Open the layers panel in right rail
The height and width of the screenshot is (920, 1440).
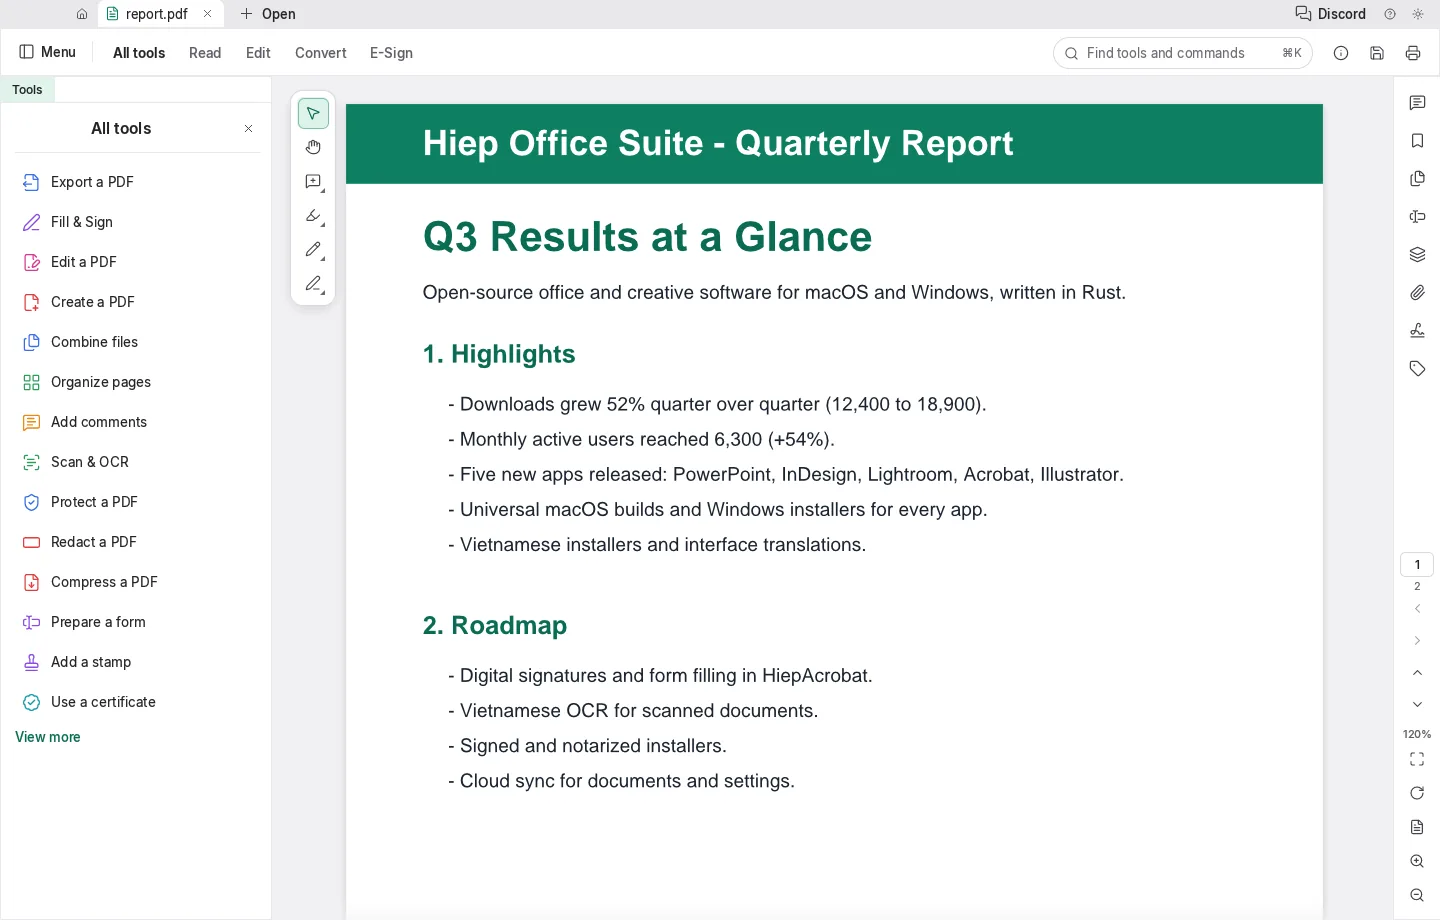click(1417, 255)
